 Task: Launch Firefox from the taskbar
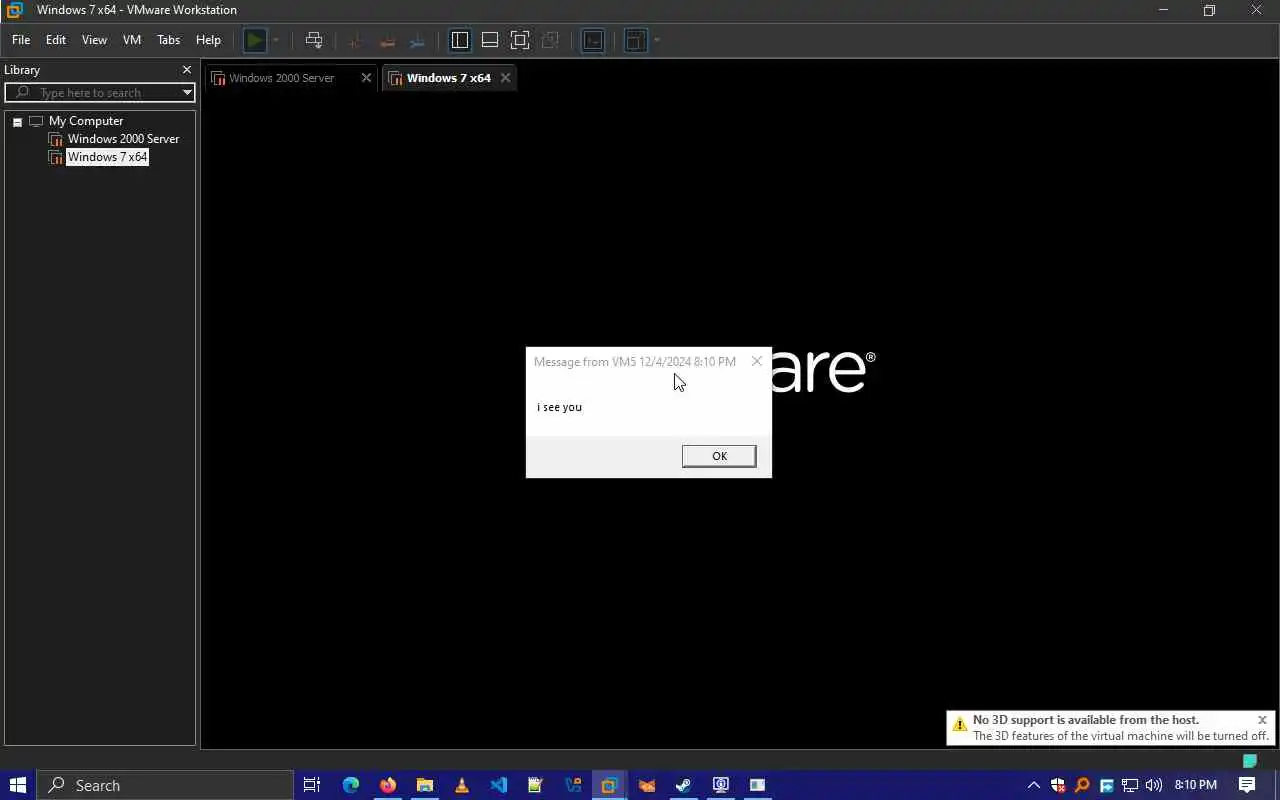[x=388, y=785]
